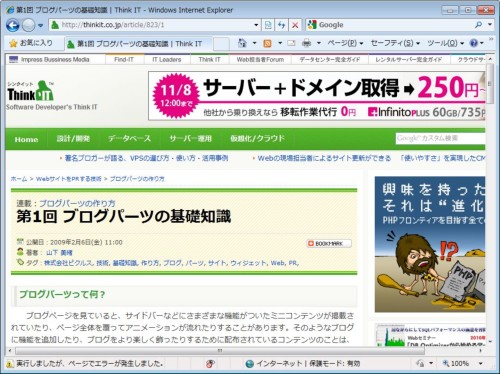Click the ウィジェット tag link
Viewport: 500px width, 374px height.
tap(248, 263)
